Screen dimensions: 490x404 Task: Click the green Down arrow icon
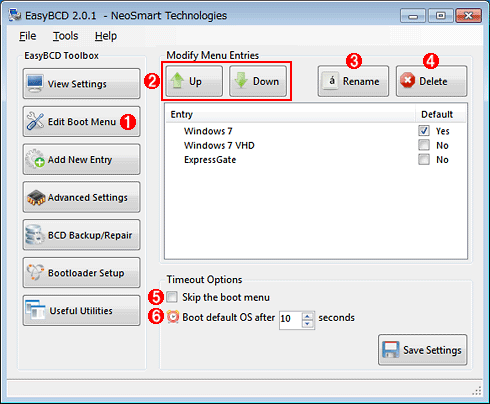[x=241, y=81]
